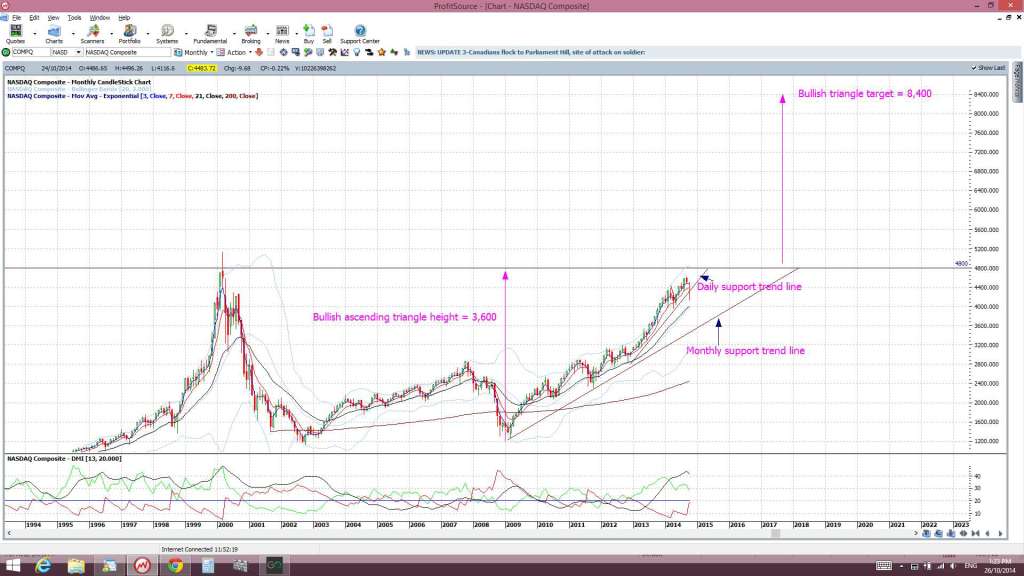Open the Systems toolbar button
This screenshot has height=576, width=1024.
(x=167, y=34)
